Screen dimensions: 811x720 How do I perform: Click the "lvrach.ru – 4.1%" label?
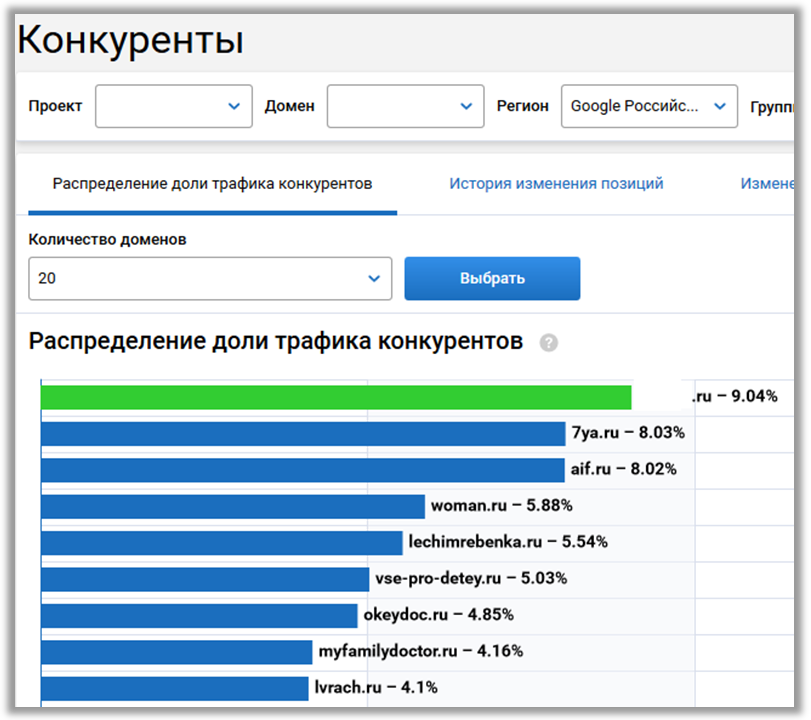point(376,687)
